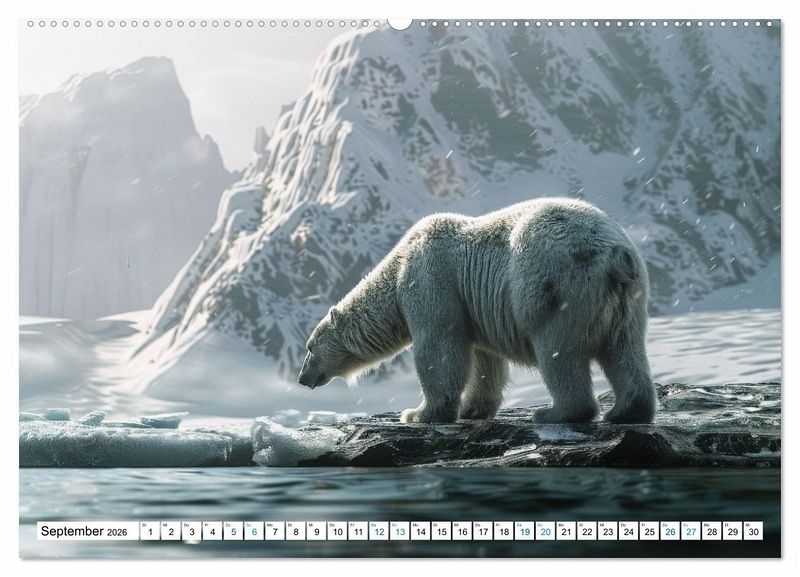Image resolution: width=800 pixels, height=577 pixels.
Task: Click Sunday the 20th date box
Action: click(x=545, y=531)
